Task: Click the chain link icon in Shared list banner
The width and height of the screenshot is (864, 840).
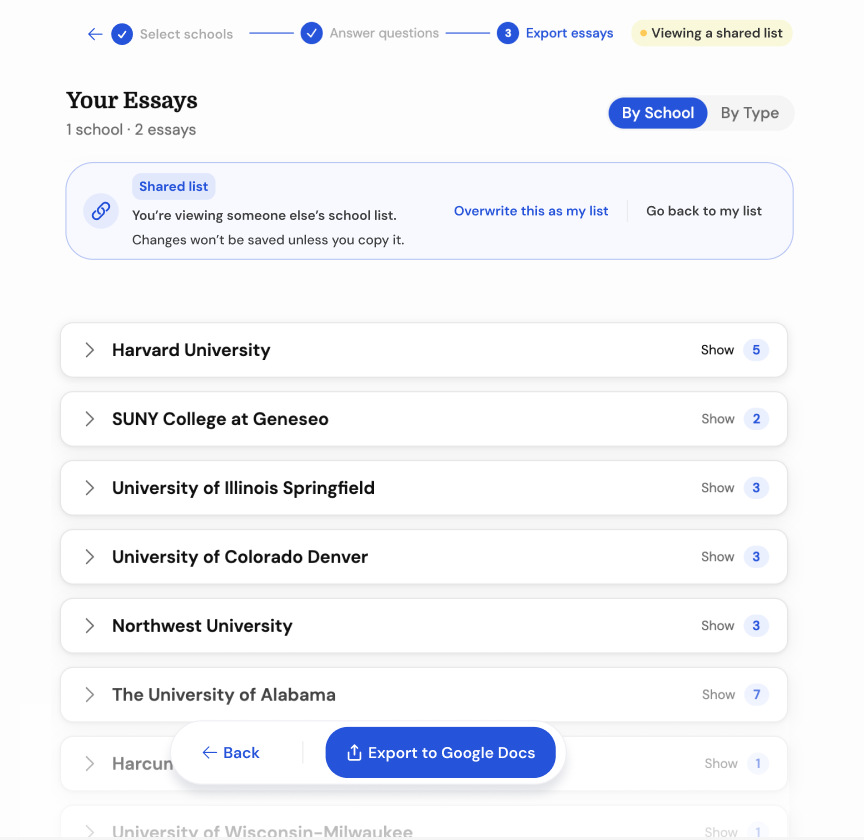Action: (101, 211)
